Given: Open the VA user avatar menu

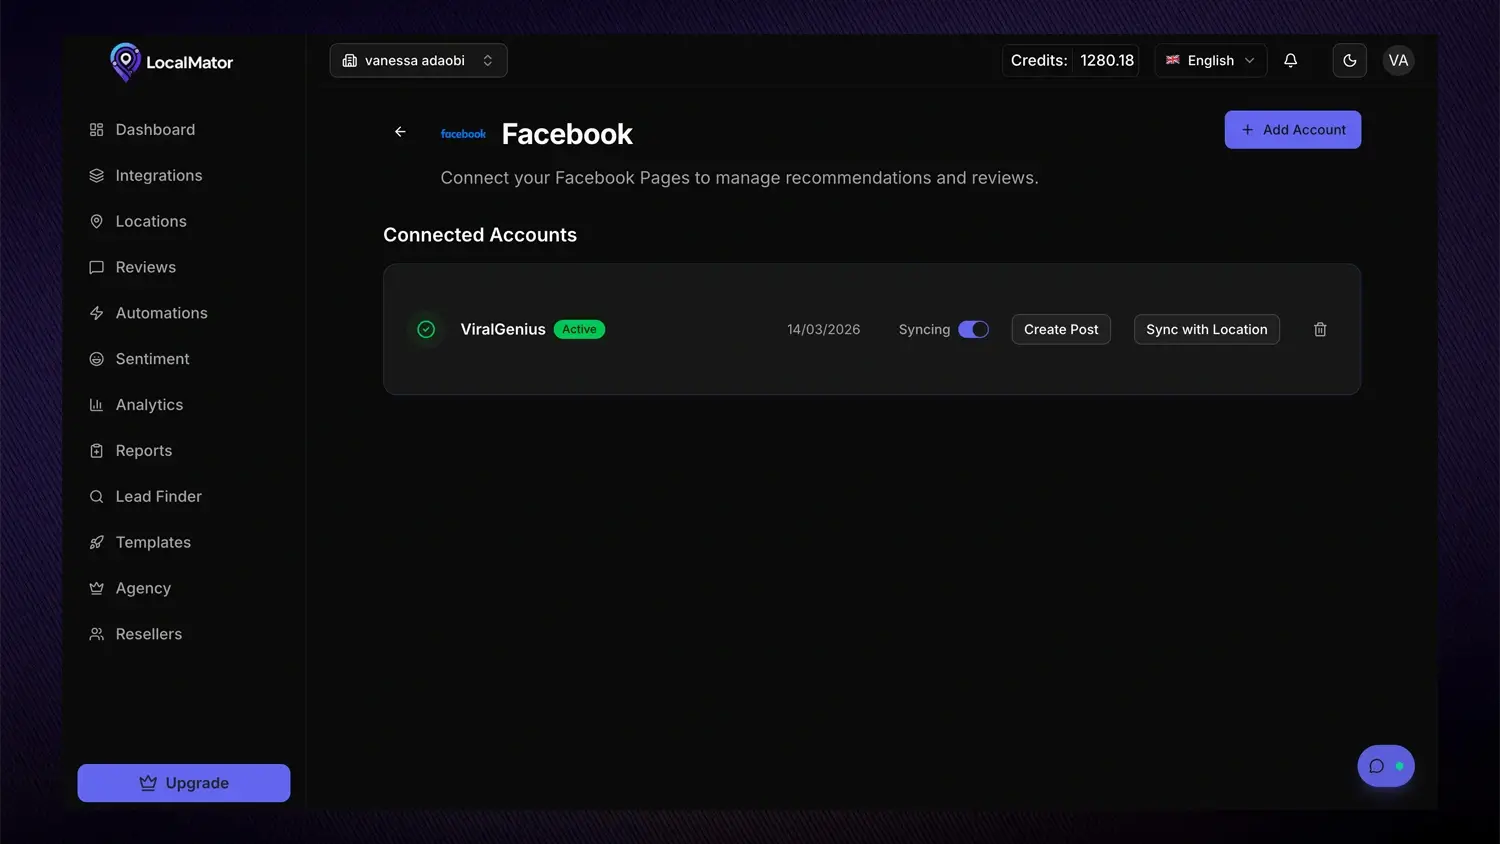Looking at the screenshot, I should [1398, 61].
